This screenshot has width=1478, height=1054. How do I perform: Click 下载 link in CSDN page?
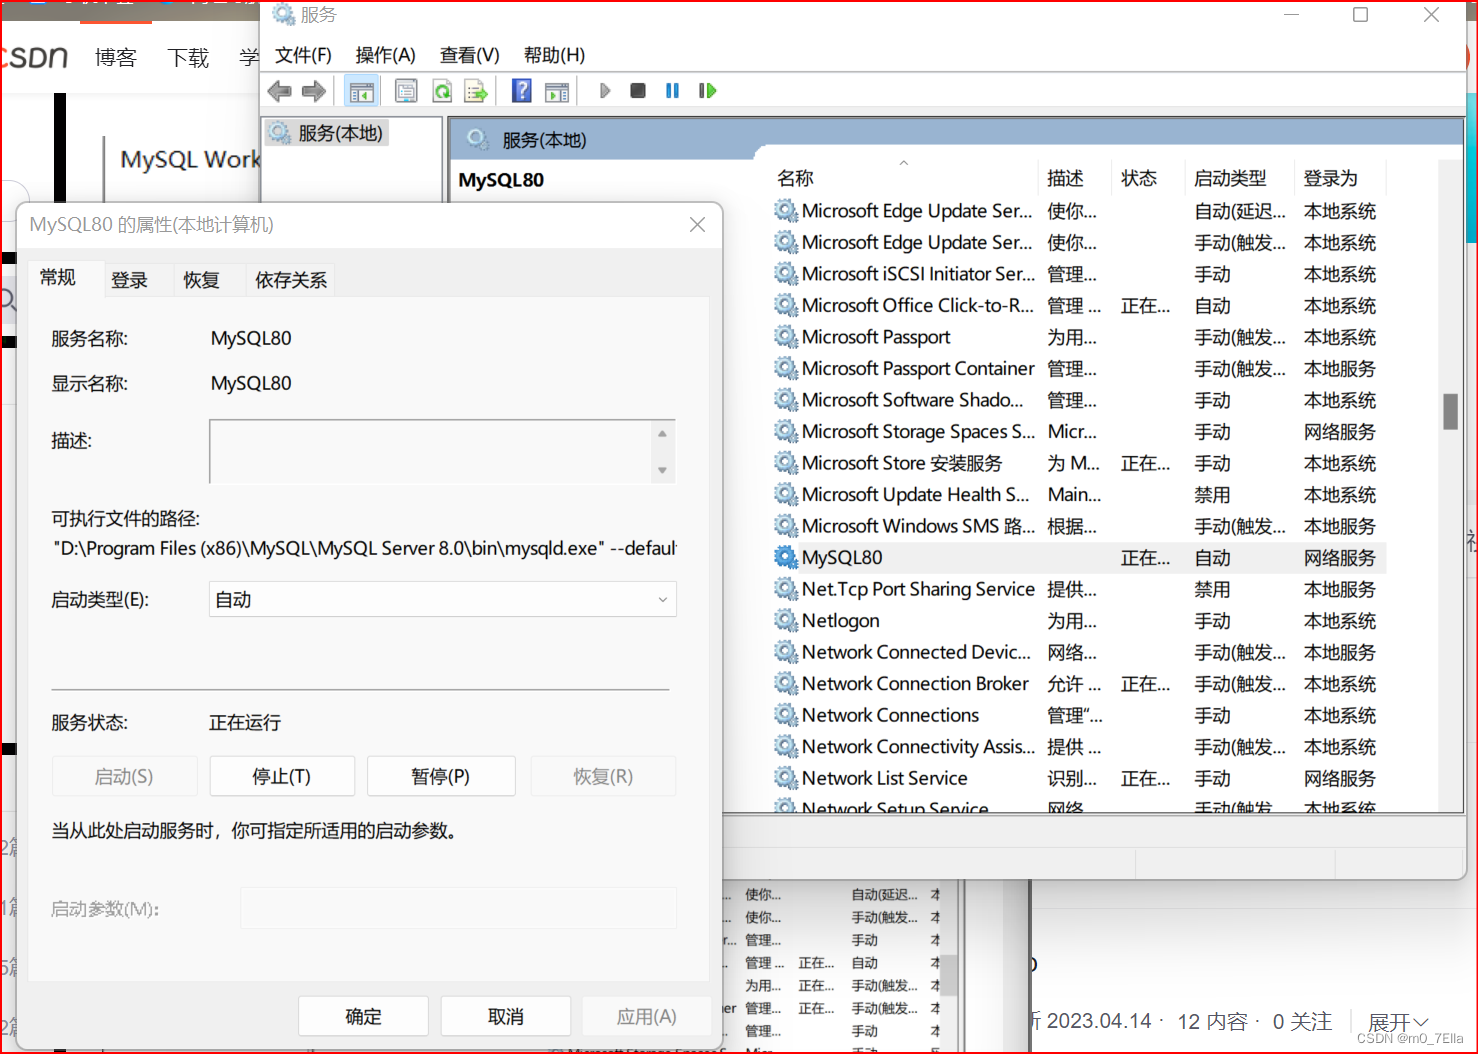point(188,58)
